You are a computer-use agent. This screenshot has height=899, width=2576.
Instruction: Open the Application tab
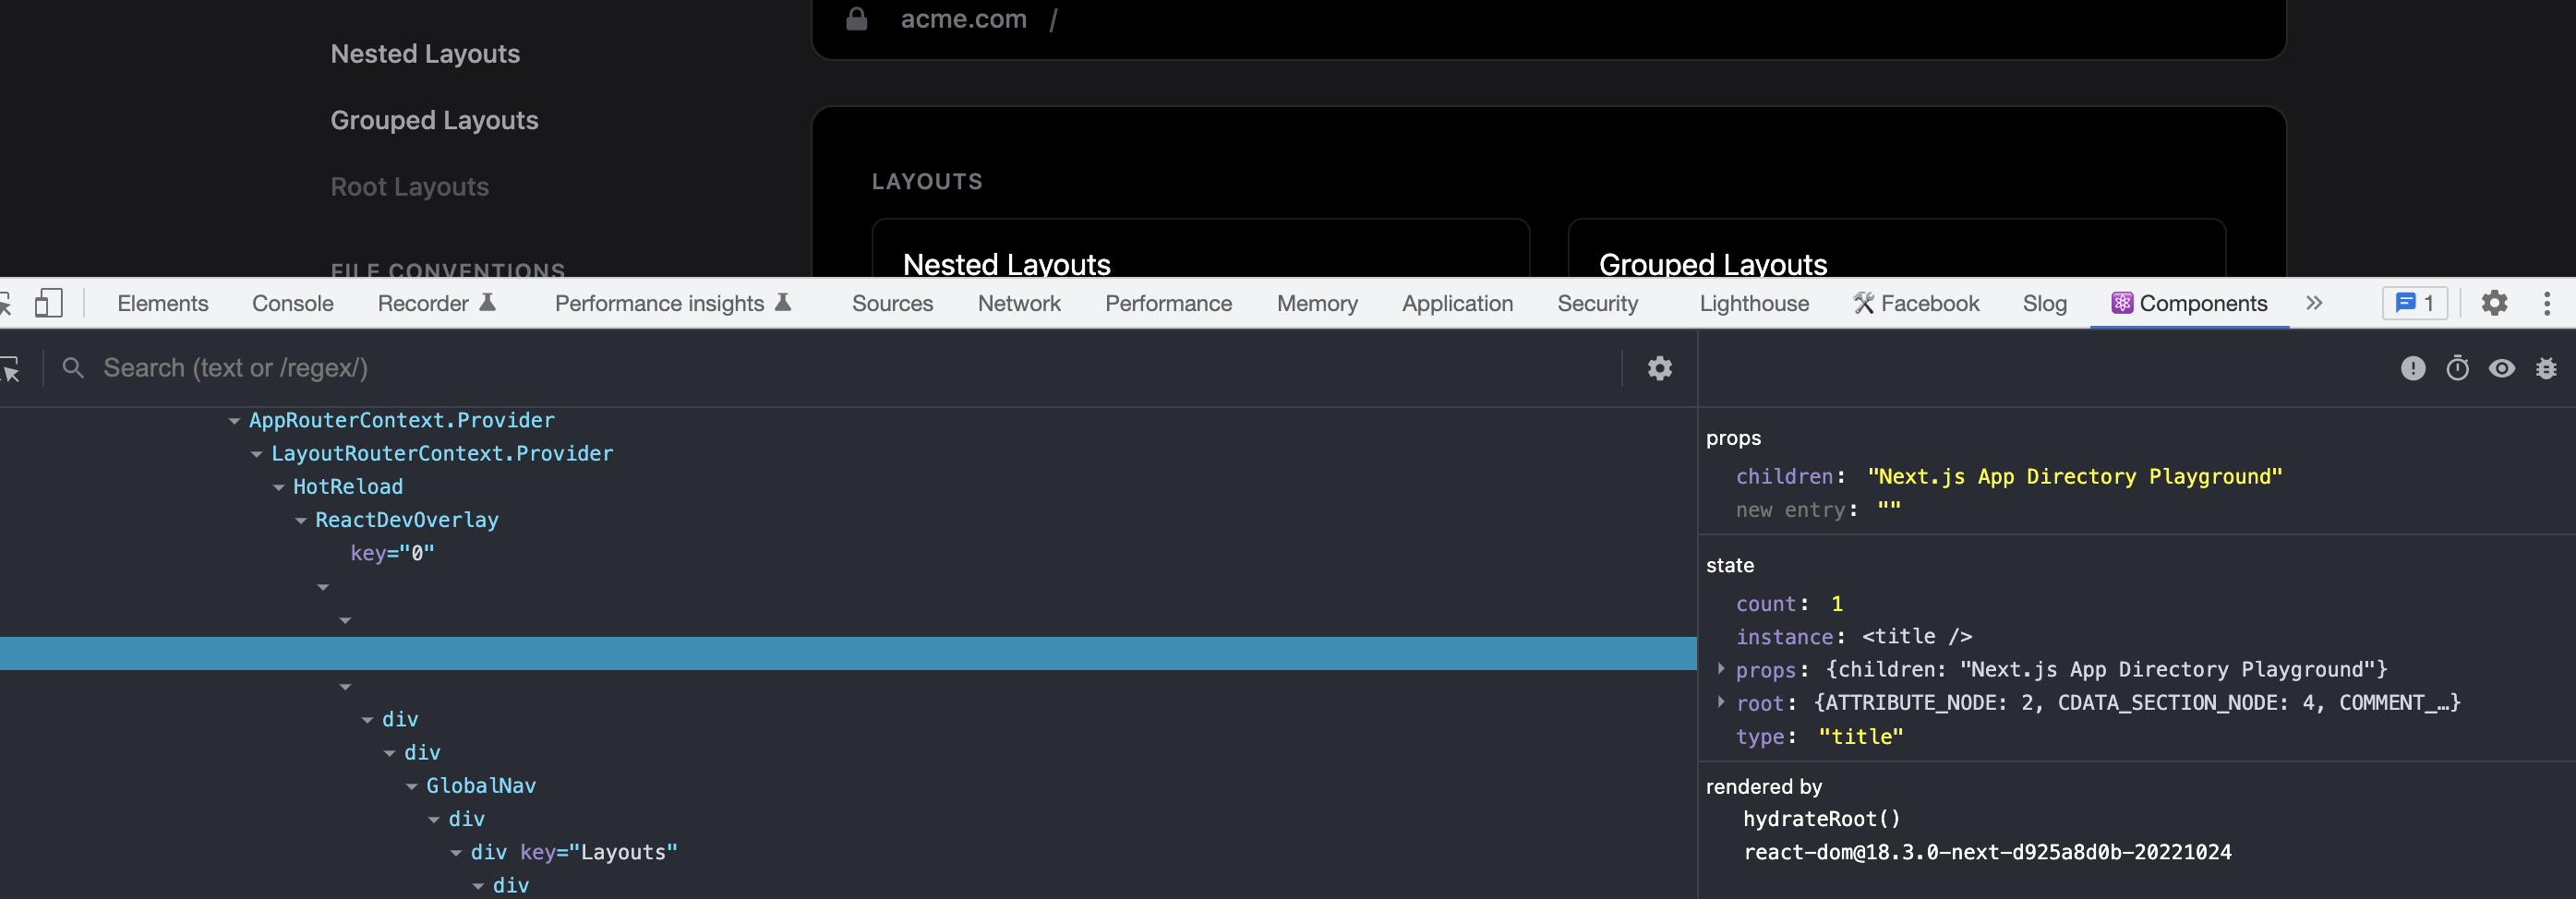click(1457, 303)
